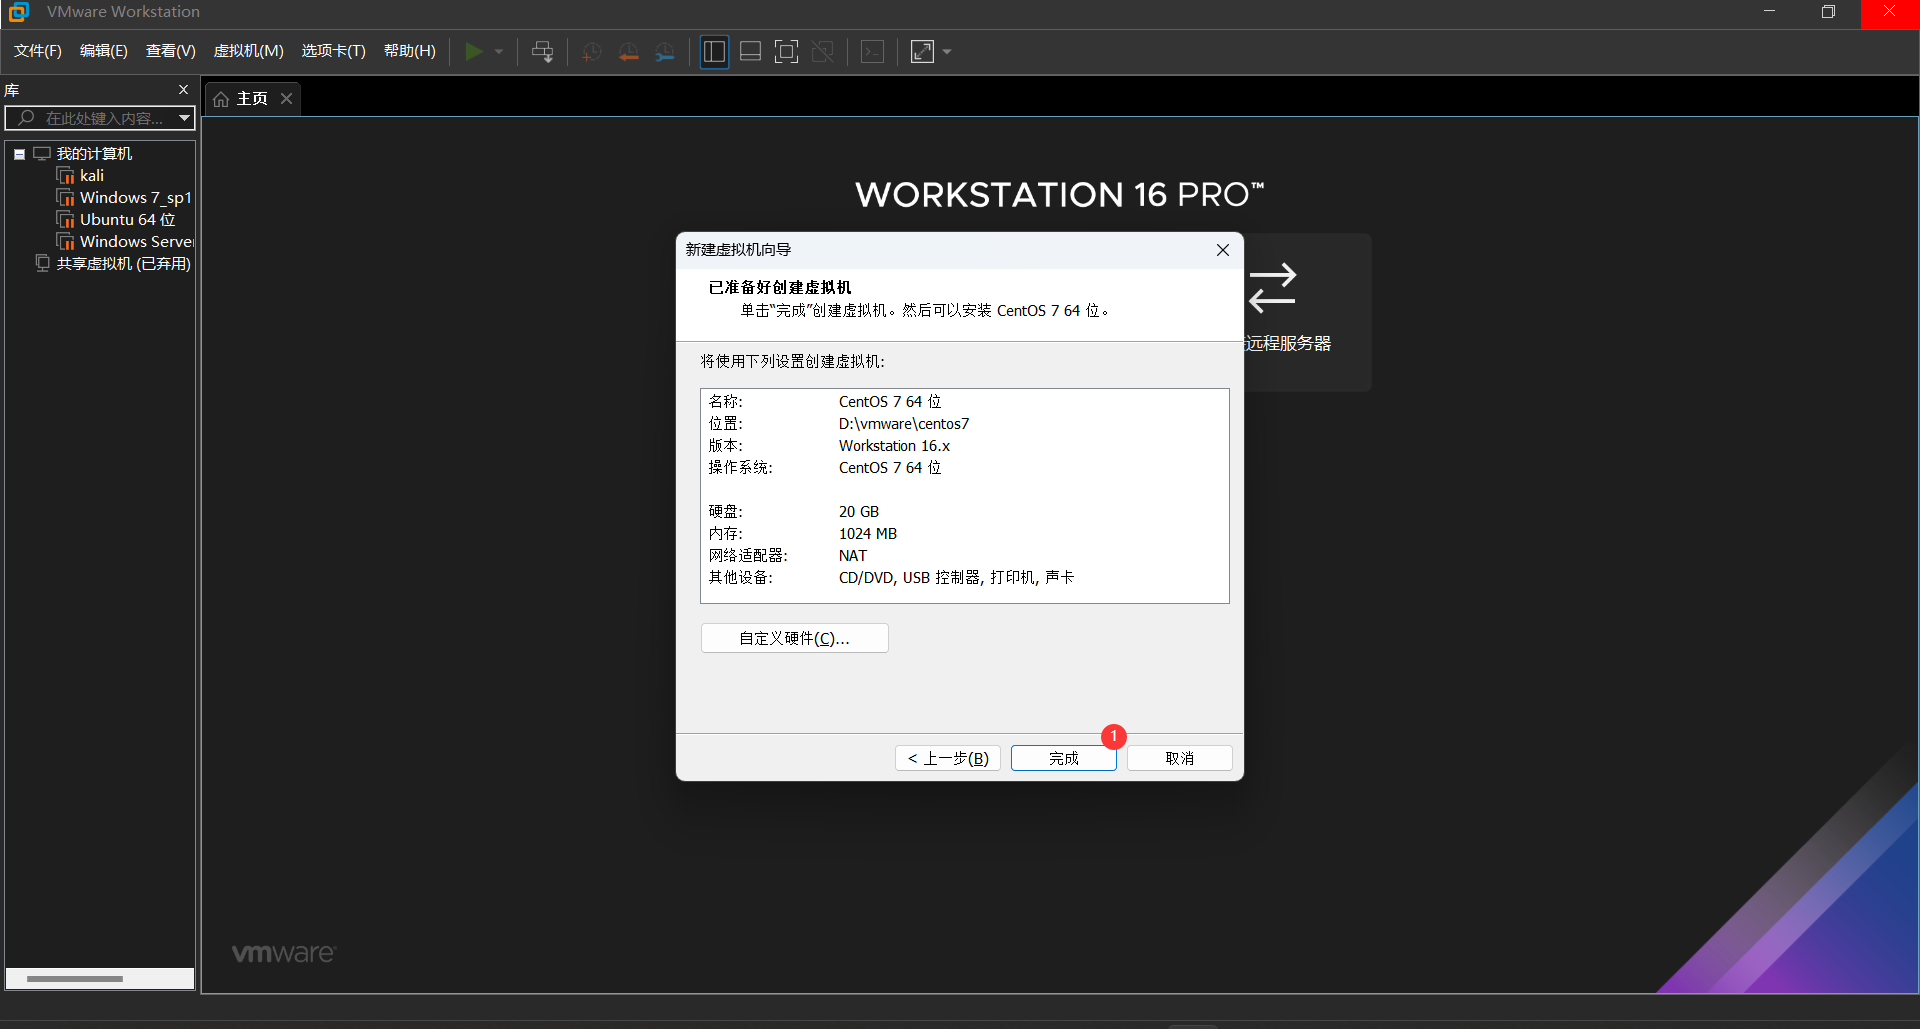Click the home icon on 主页 tab

pyautogui.click(x=221, y=99)
